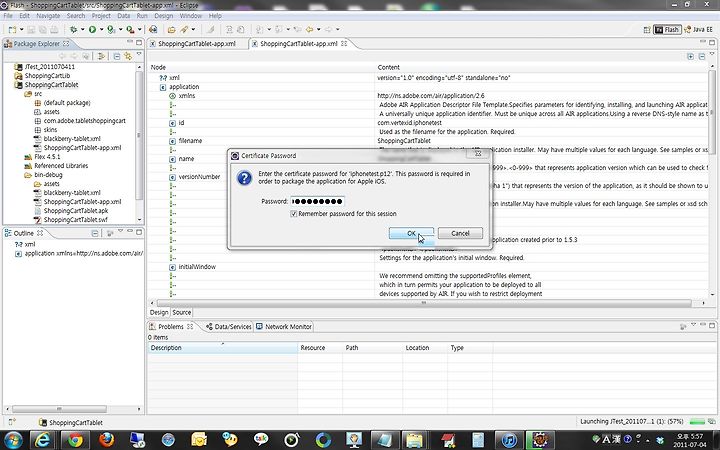Switch to first ShoppingCartTablet-app.xml editor tab
Viewport: 720px width, 450px height.
[x=197, y=44]
